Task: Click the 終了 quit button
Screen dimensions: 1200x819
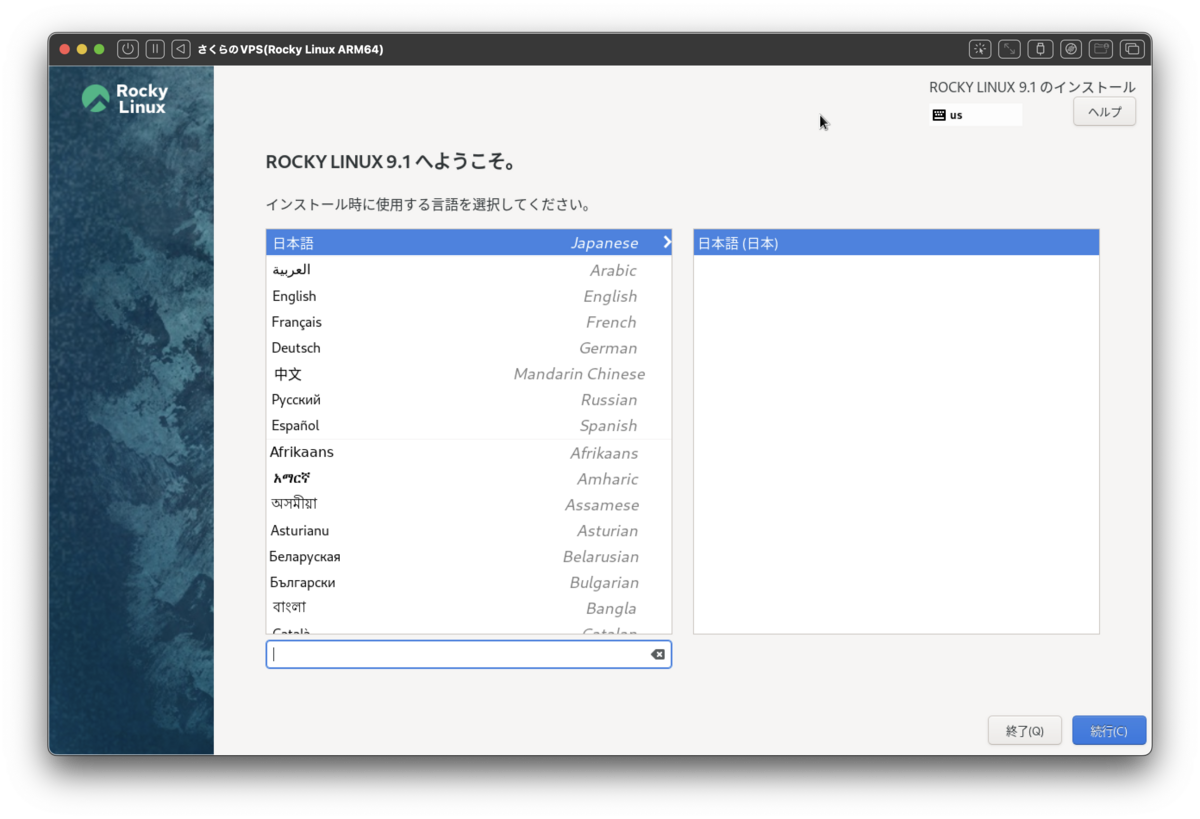Action: tap(1024, 730)
